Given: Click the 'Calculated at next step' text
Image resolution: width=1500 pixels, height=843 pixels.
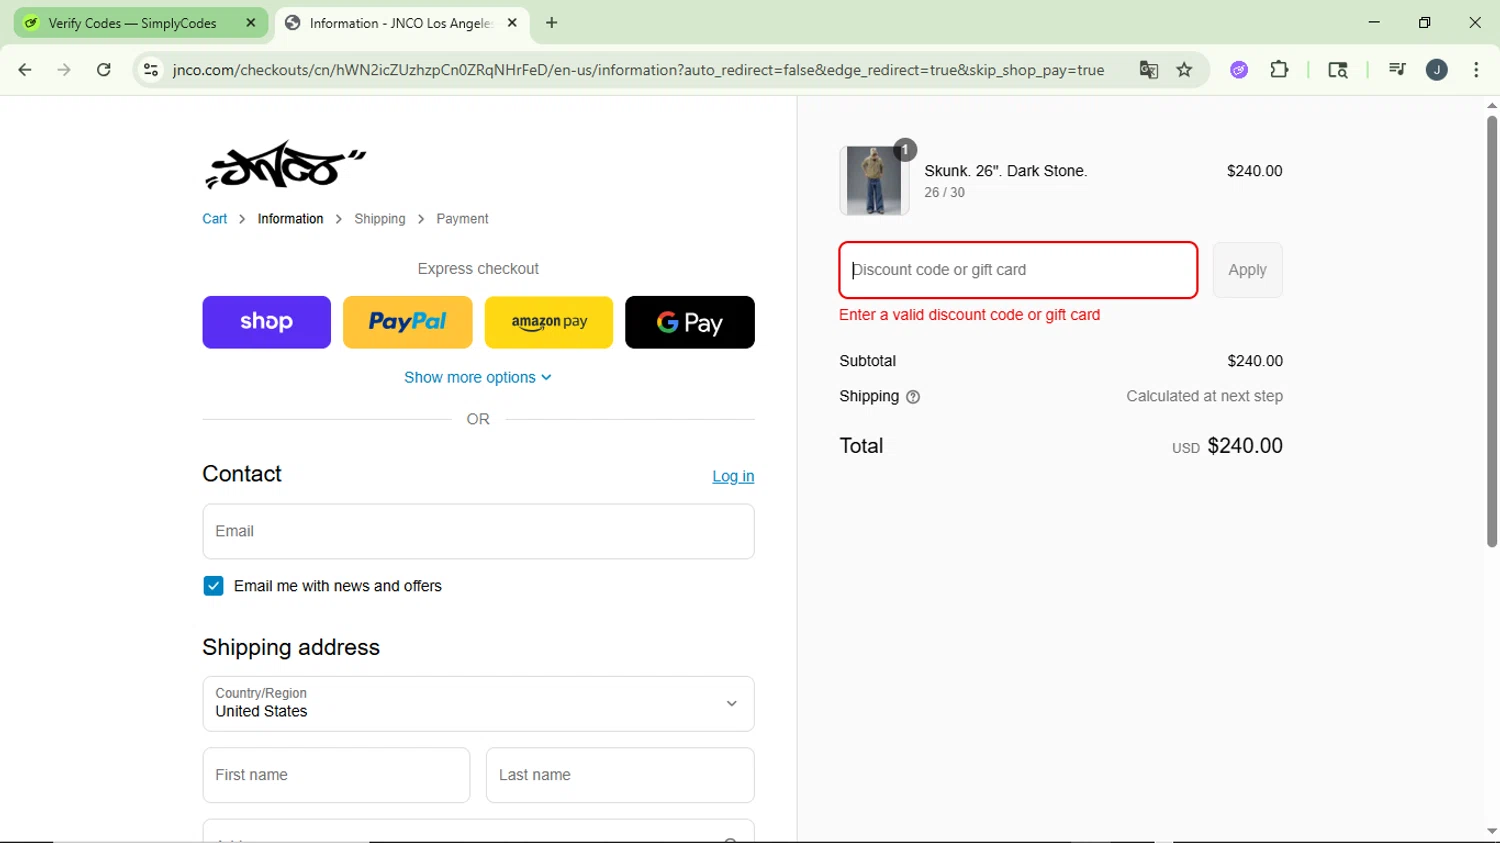Looking at the screenshot, I should pyautogui.click(x=1204, y=396).
